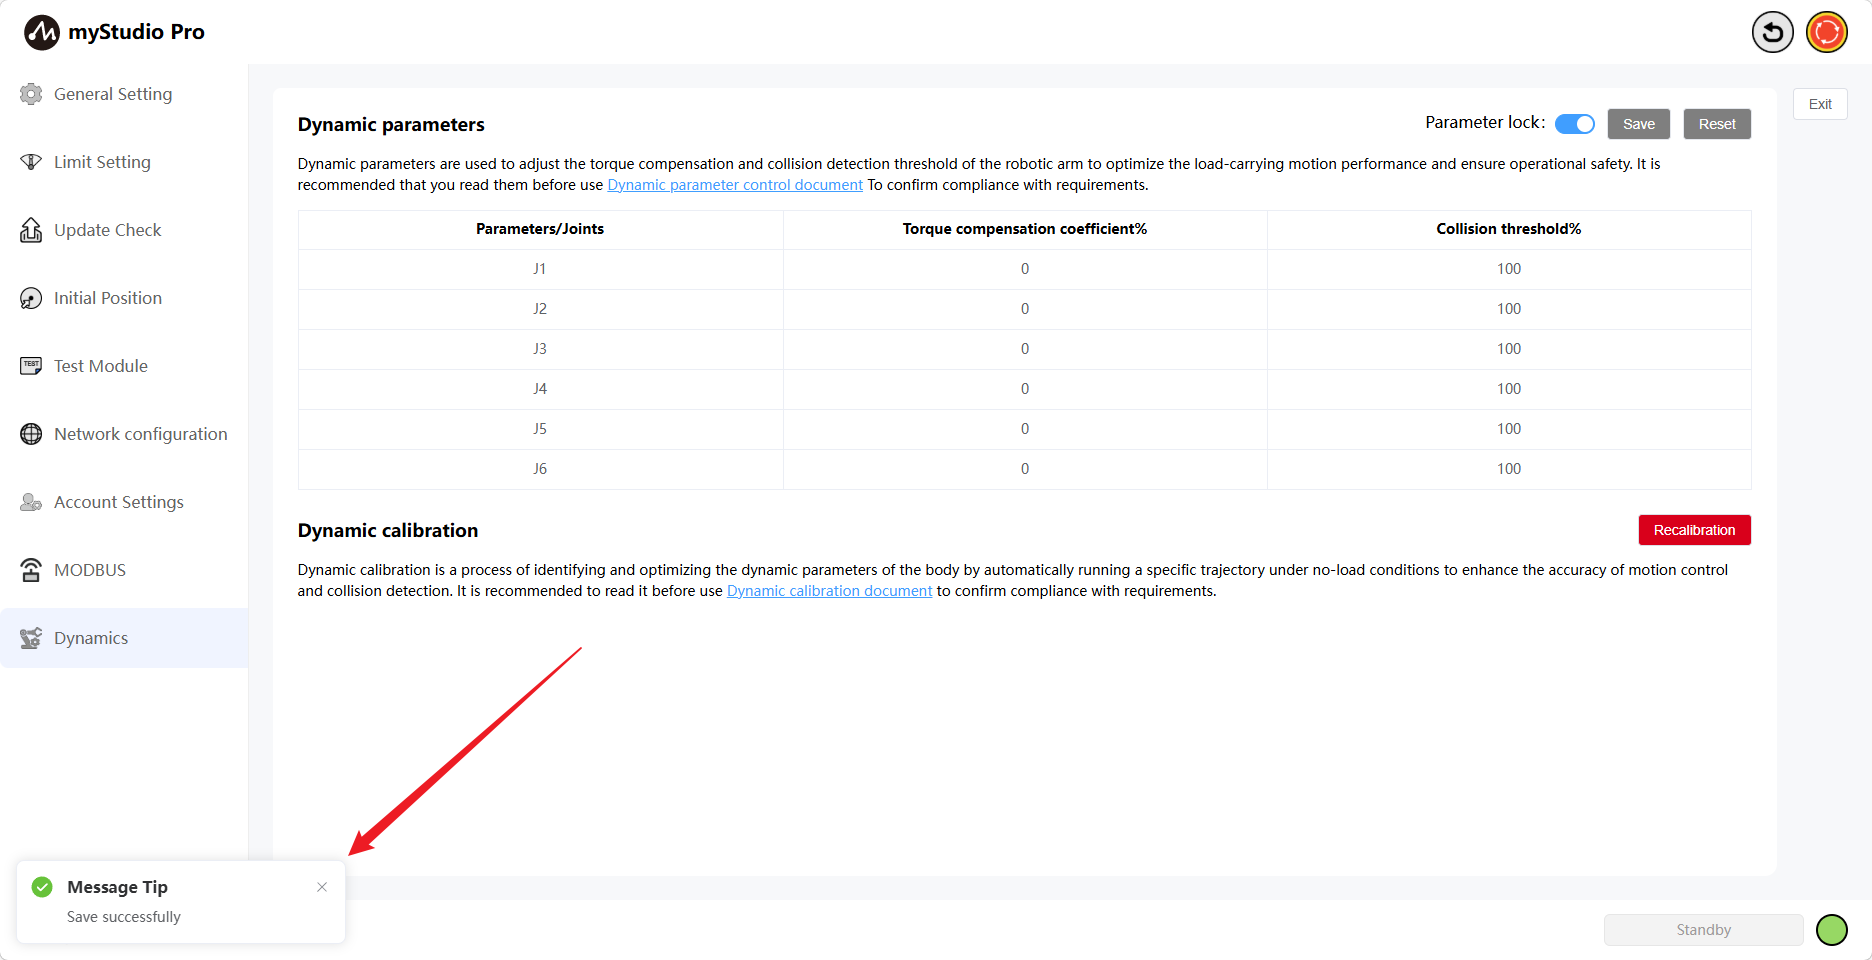Click the Test Module icon
This screenshot has width=1872, height=960.
tap(31, 366)
